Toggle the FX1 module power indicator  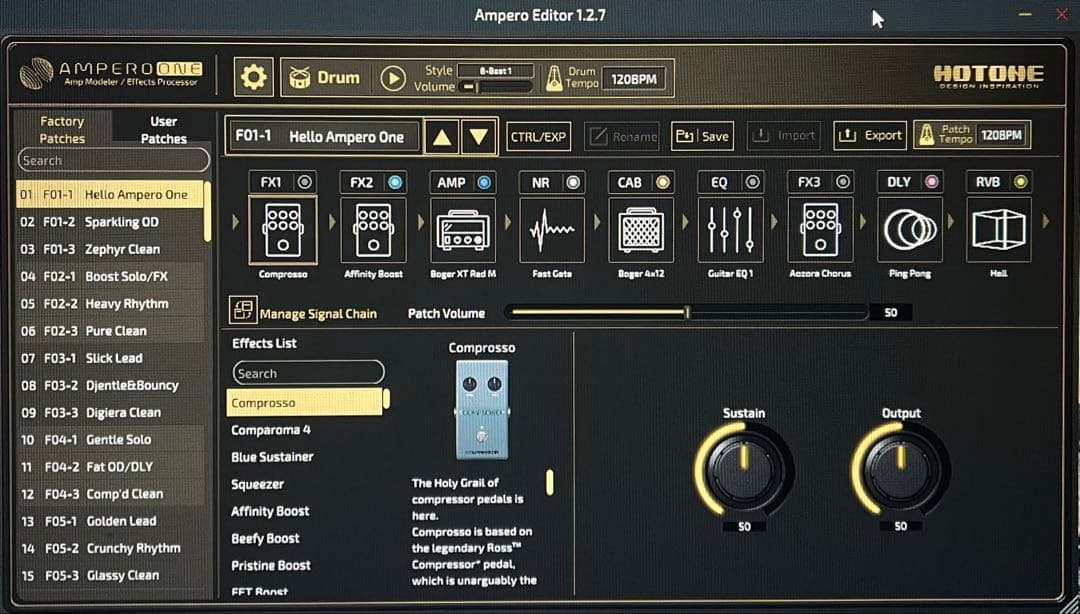click(304, 182)
